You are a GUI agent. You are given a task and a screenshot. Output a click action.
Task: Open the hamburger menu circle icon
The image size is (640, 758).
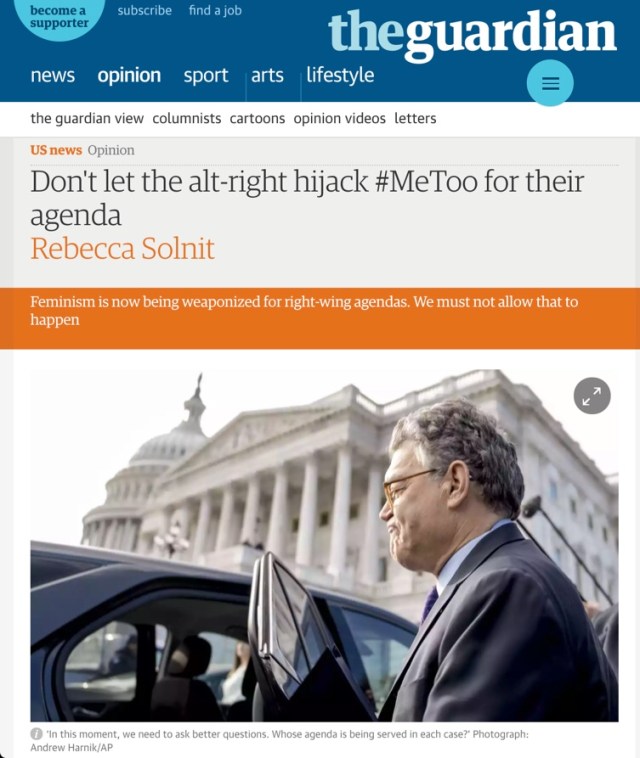pos(550,83)
